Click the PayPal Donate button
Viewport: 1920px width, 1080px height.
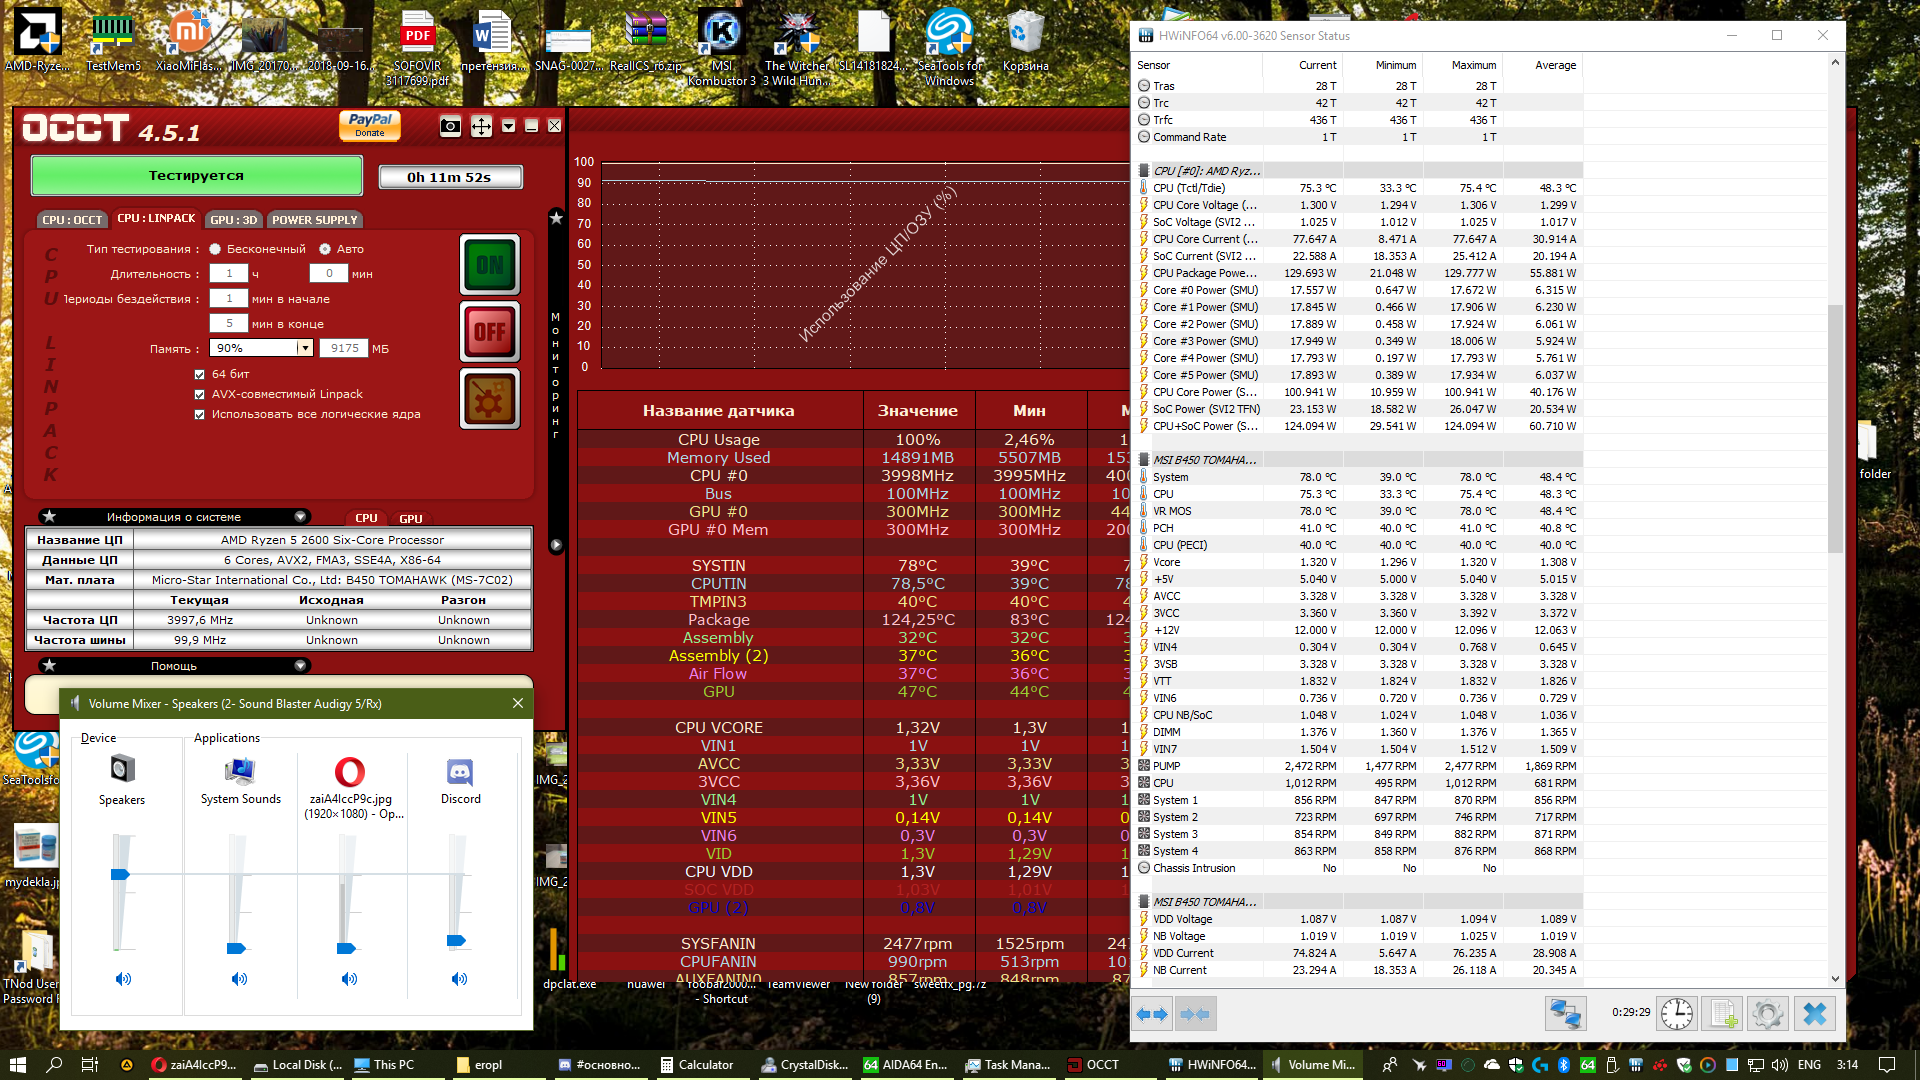click(x=370, y=125)
